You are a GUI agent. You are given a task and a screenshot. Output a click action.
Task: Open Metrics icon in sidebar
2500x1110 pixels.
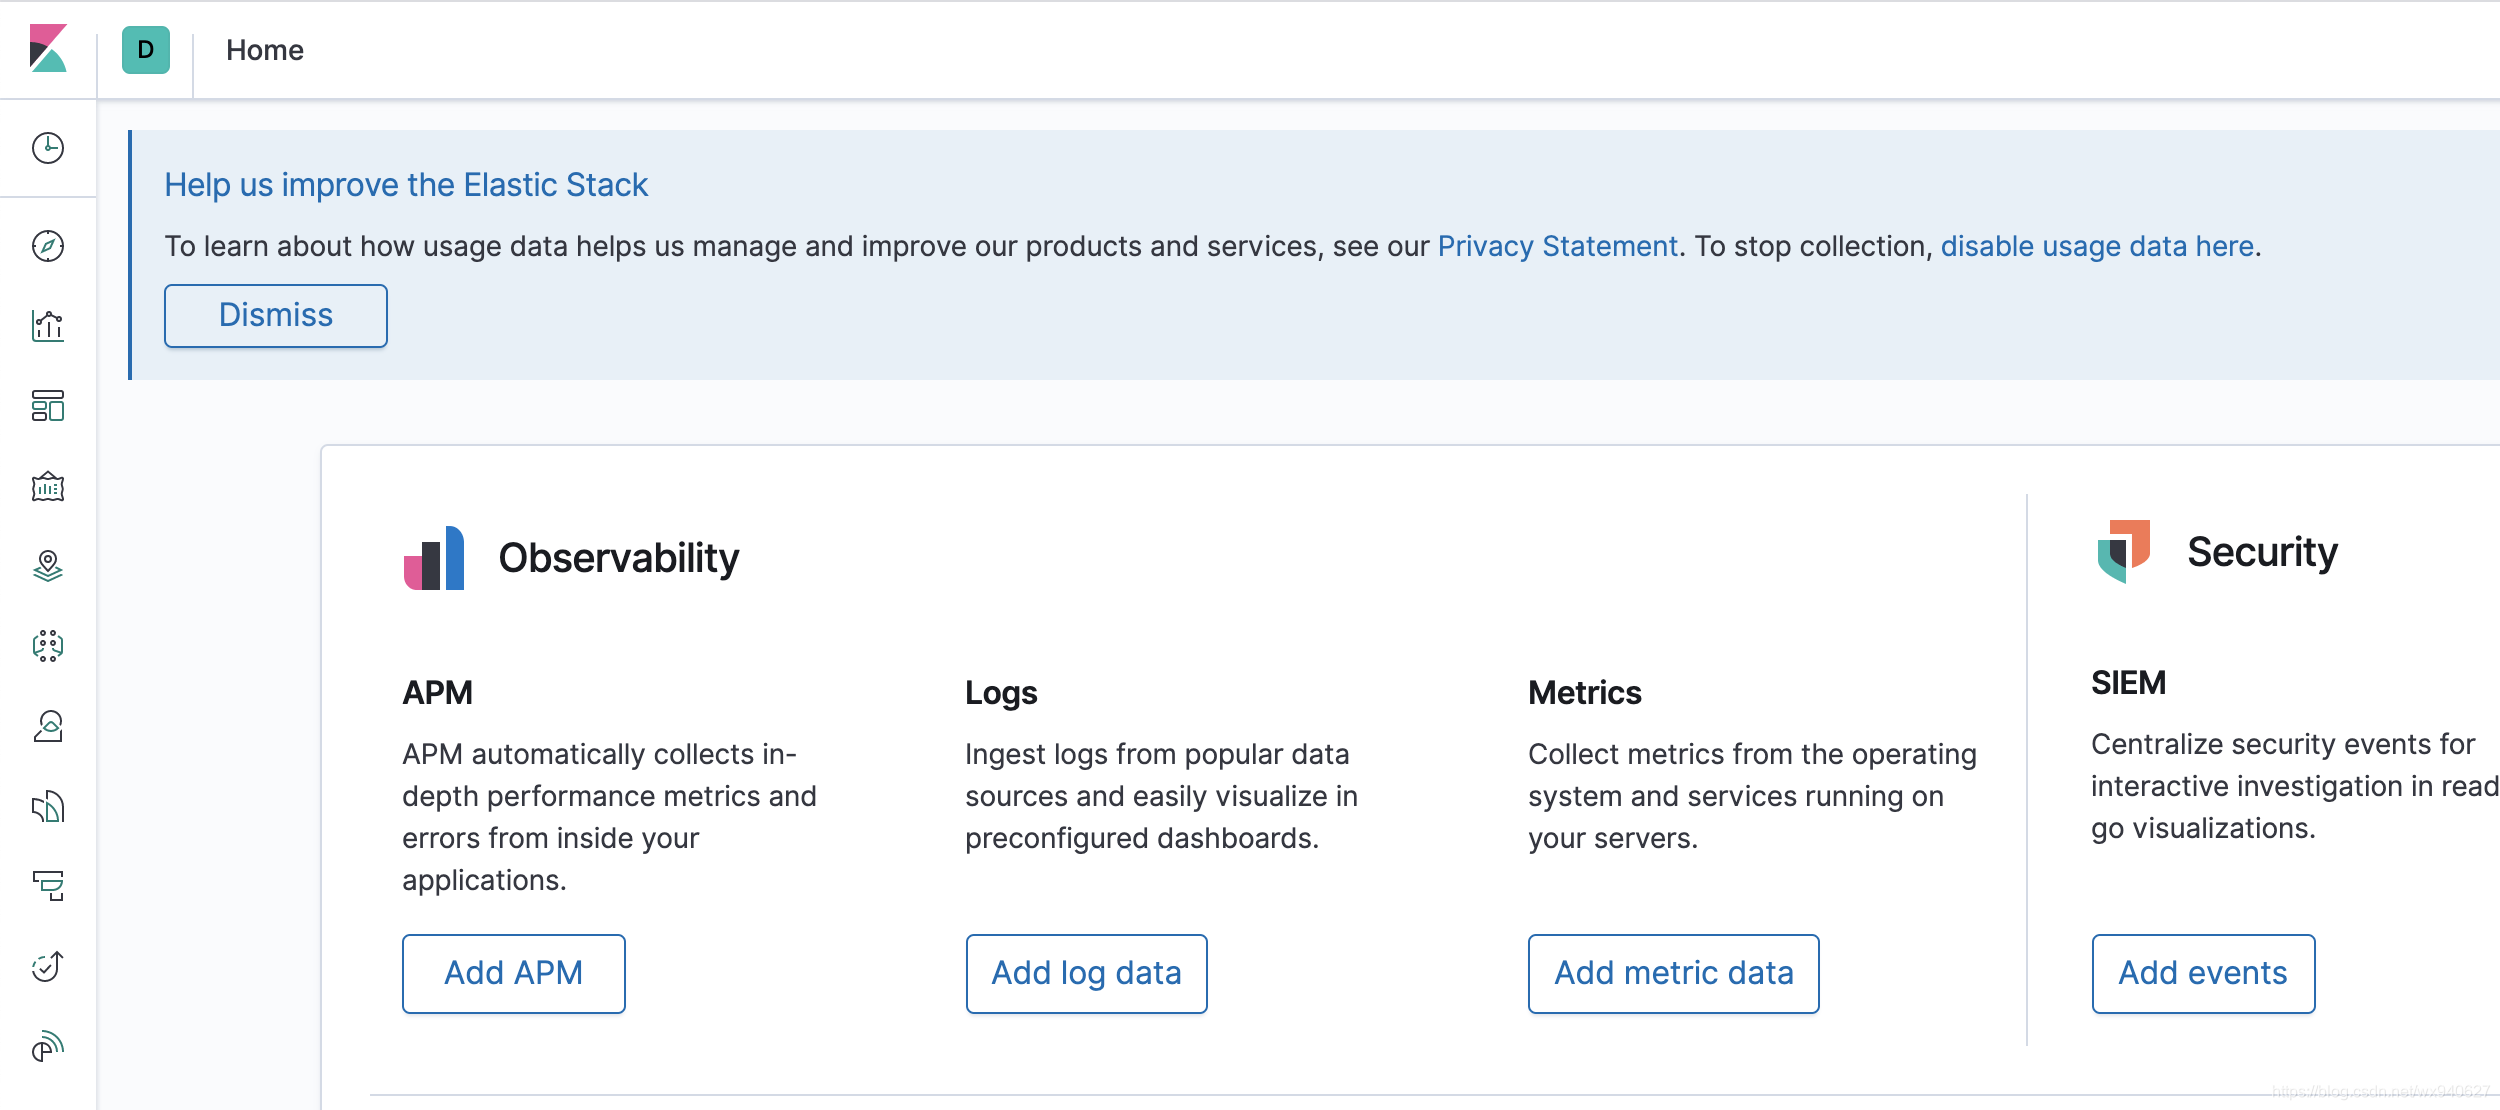(x=48, y=727)
